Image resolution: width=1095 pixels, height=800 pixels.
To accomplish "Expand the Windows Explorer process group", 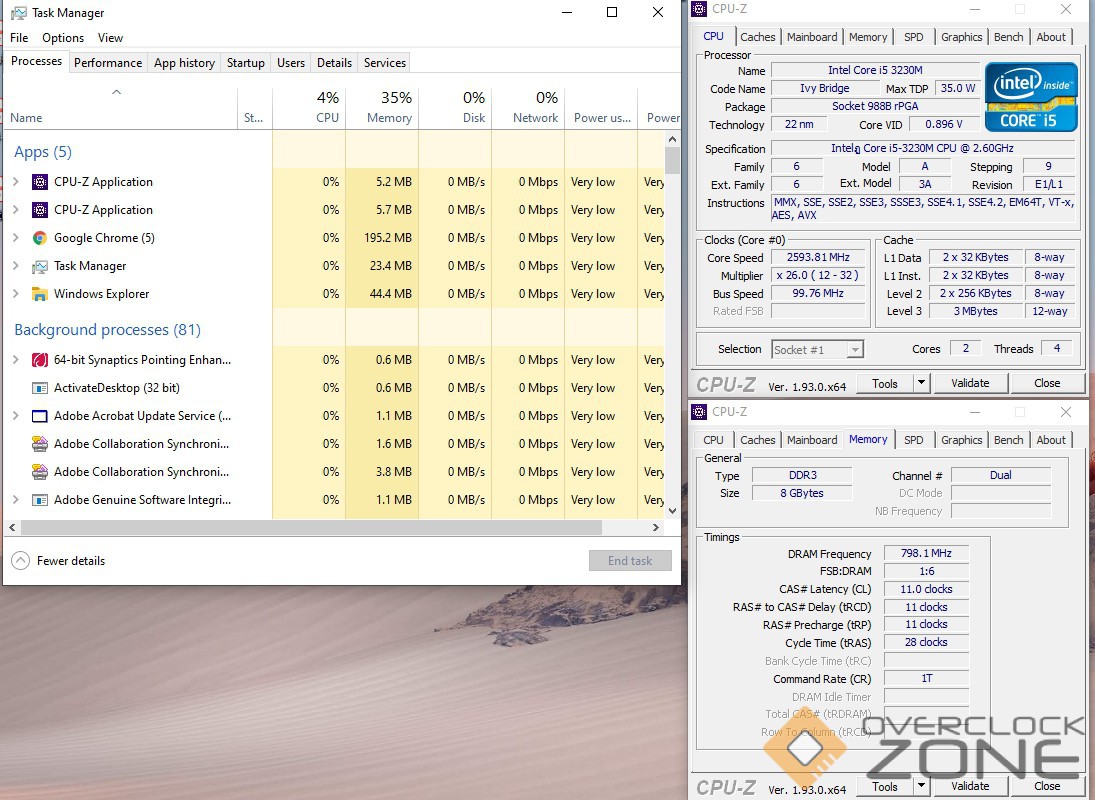I will [x=15, y=294].
